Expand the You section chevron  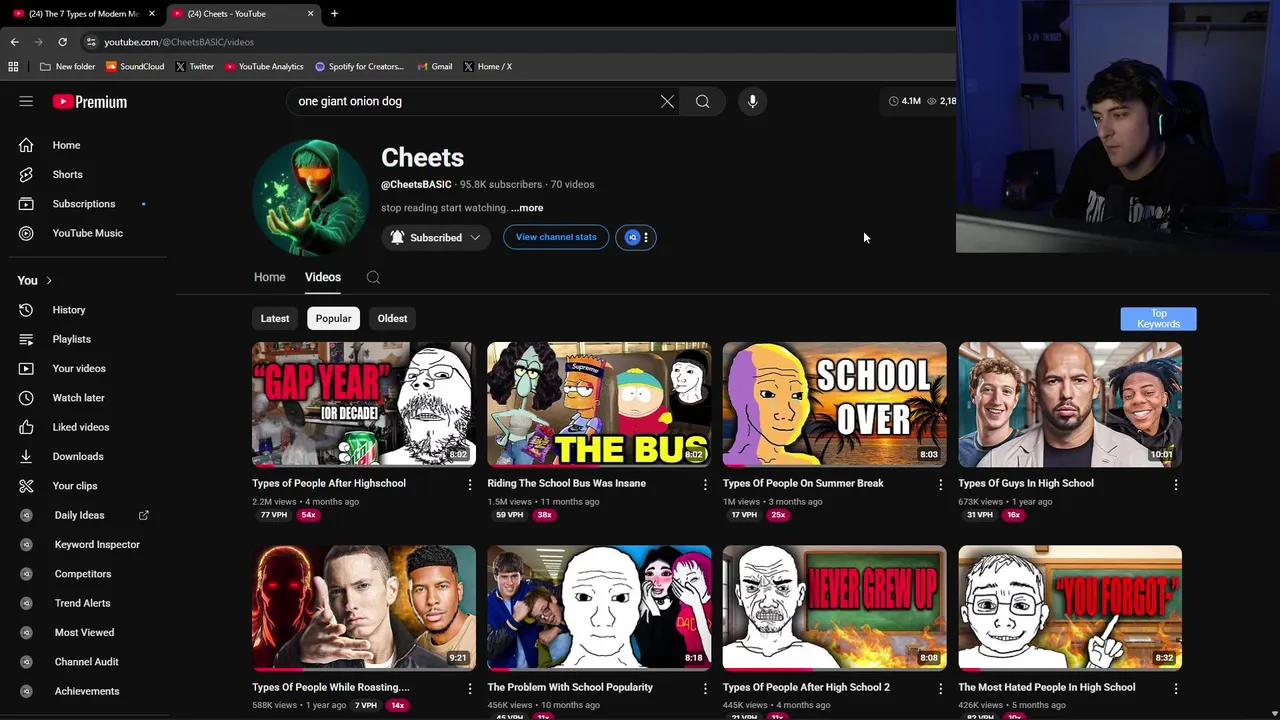click(49, 281)
